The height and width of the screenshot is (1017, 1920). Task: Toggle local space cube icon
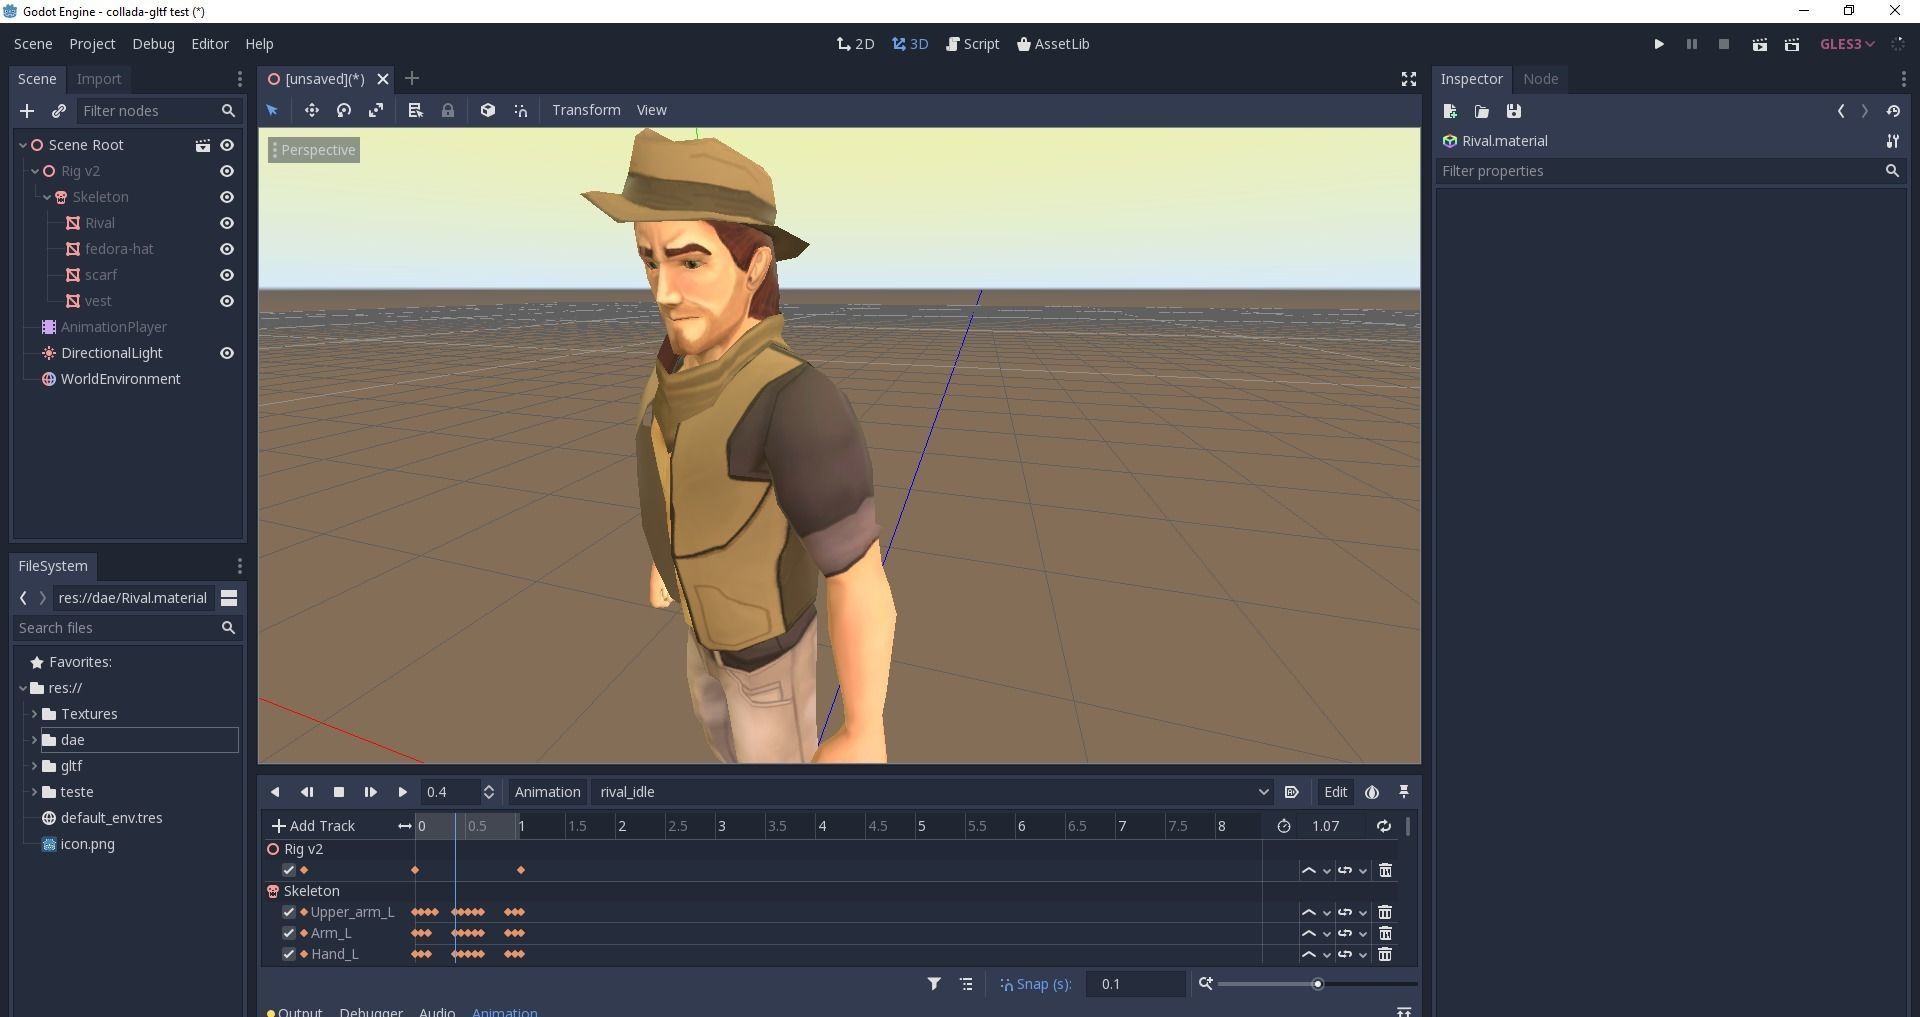(x=488, y=110)
